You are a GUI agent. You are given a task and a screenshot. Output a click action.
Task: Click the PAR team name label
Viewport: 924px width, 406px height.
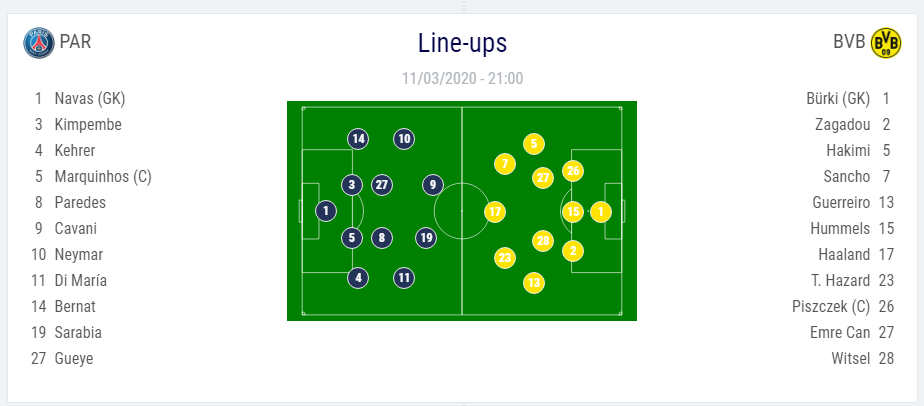click(x=75, y=42)
